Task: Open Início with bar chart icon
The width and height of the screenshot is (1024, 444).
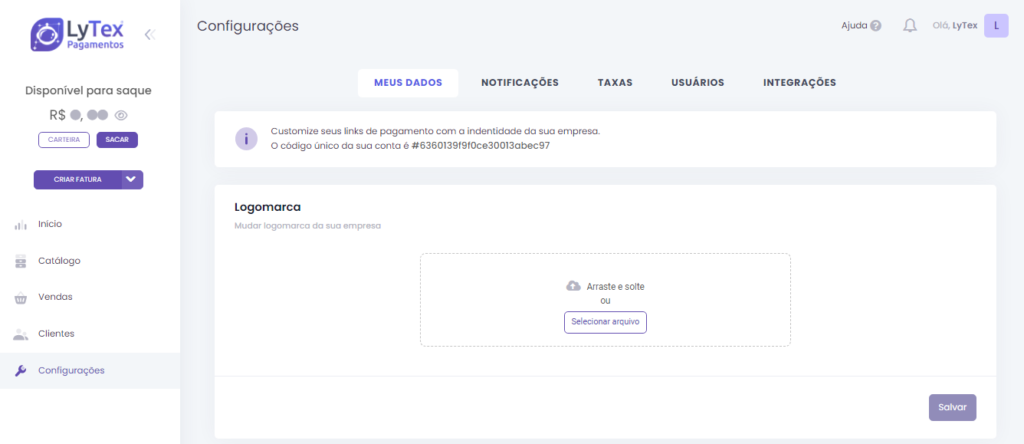Action: [x=21, y=225]
